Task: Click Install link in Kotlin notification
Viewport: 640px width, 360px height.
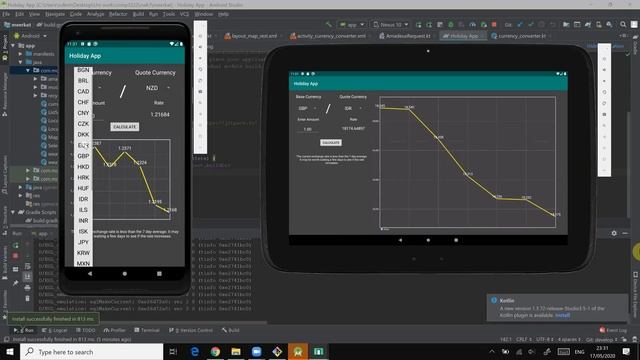Action: 562,315
